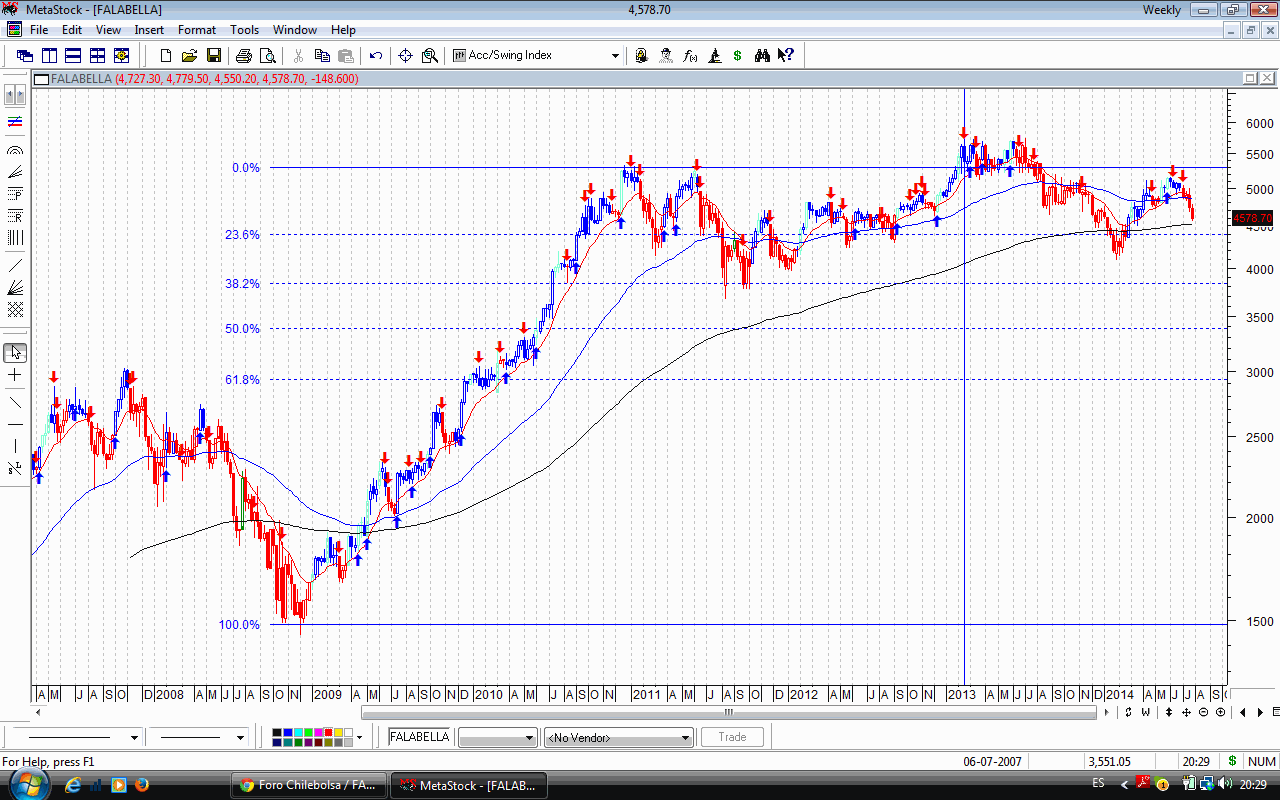Click the context help arrow-question icon

(786, 55)
